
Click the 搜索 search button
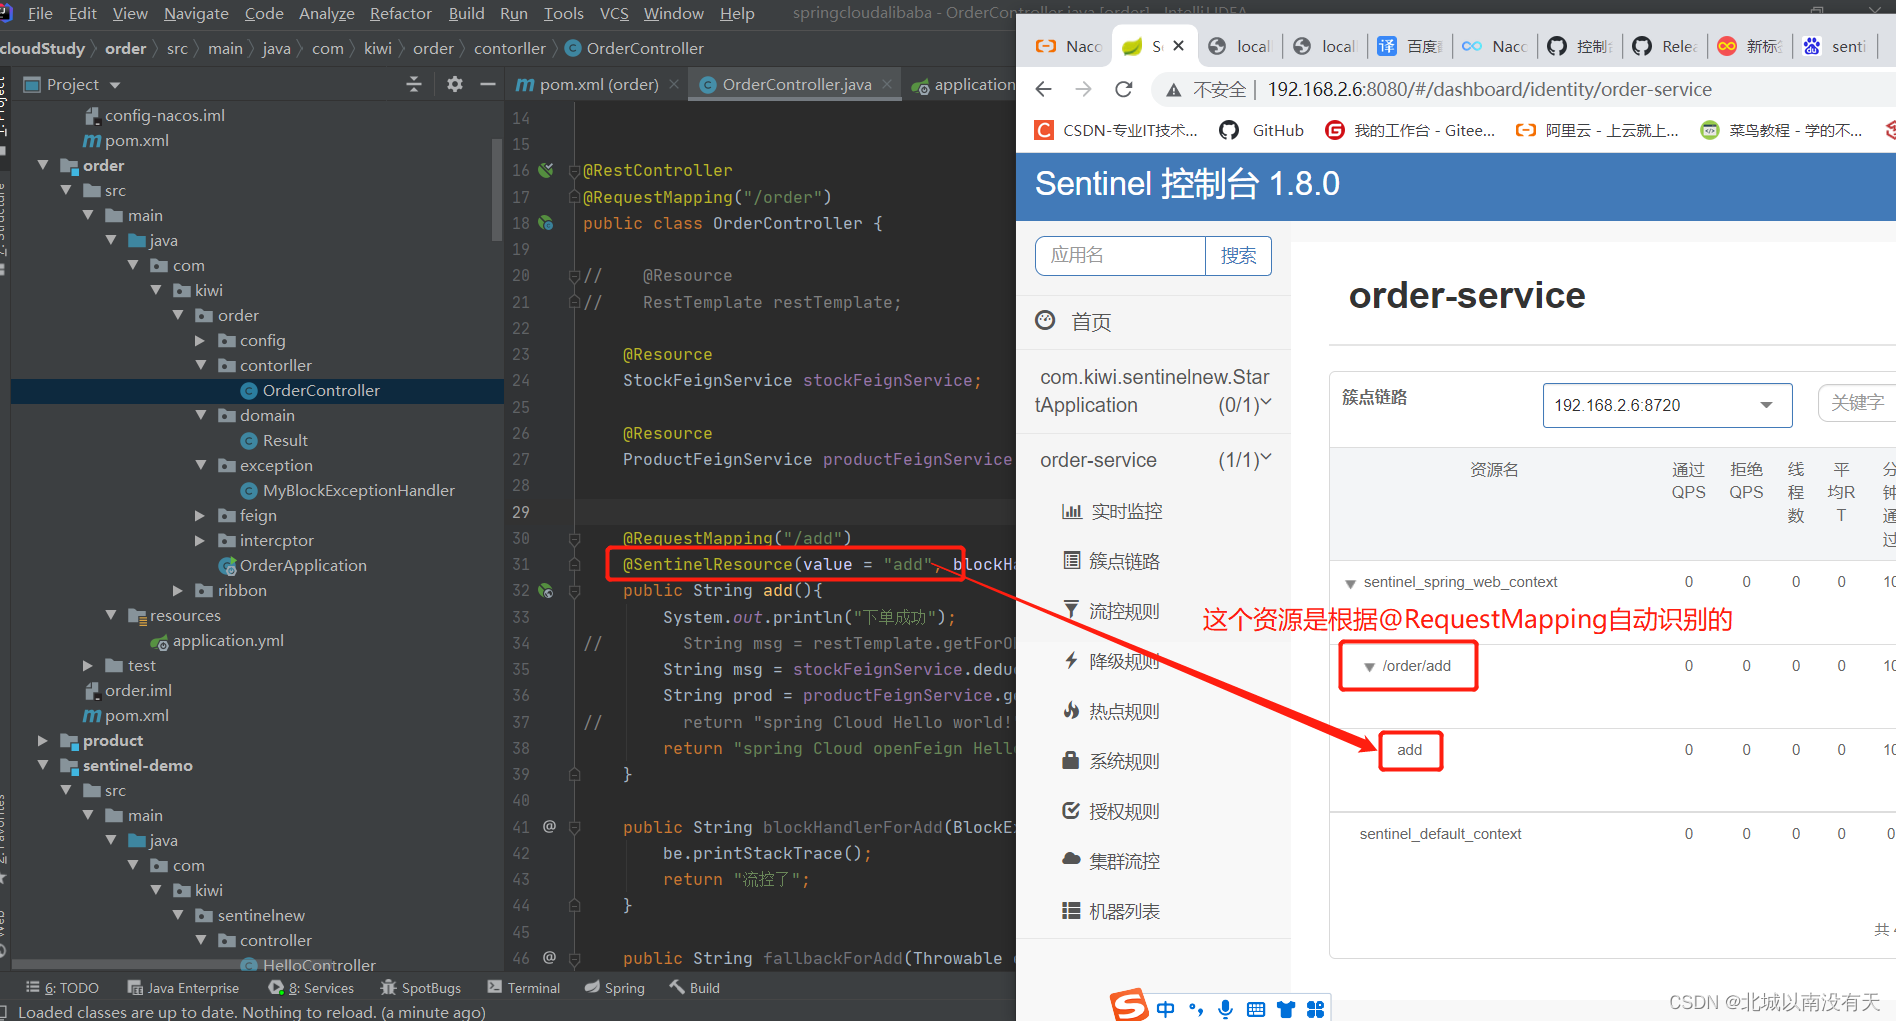1238,256
